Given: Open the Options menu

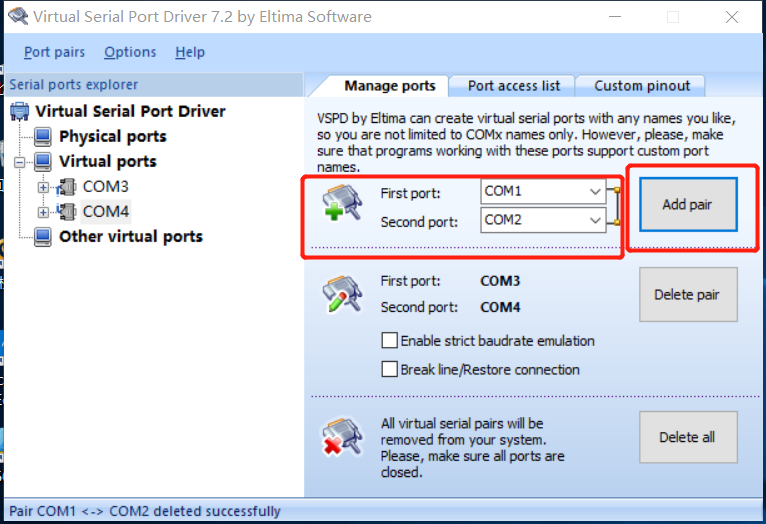Looking at the screenshot, I should click(130, 52).
